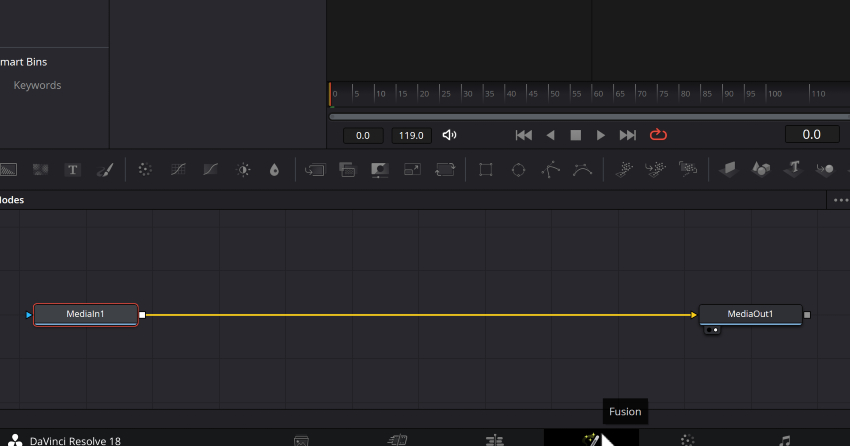Mute audio with the speaker icon
Screen dimensions: 850x446
pyautogui.click(x=449, y=135)
